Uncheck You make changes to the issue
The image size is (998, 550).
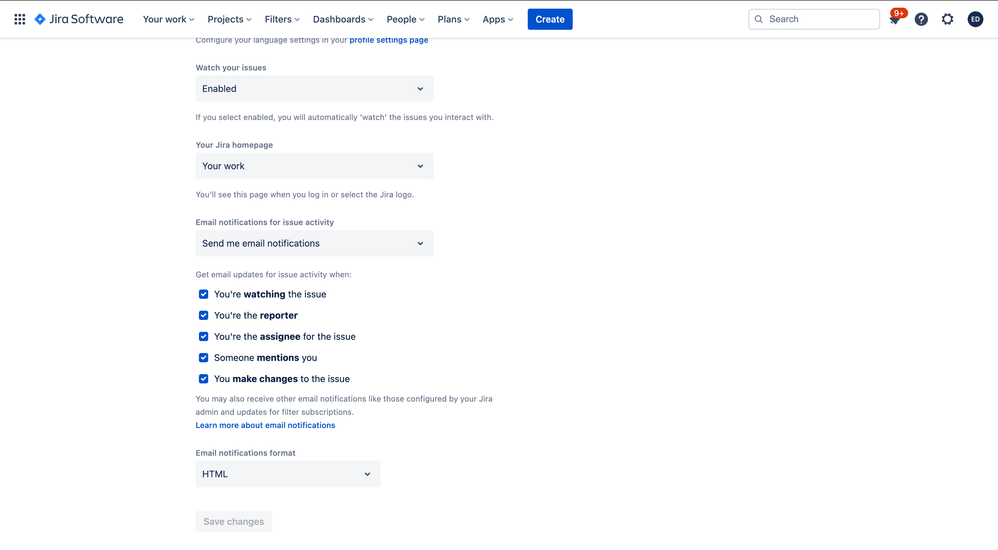pos(203,379)
